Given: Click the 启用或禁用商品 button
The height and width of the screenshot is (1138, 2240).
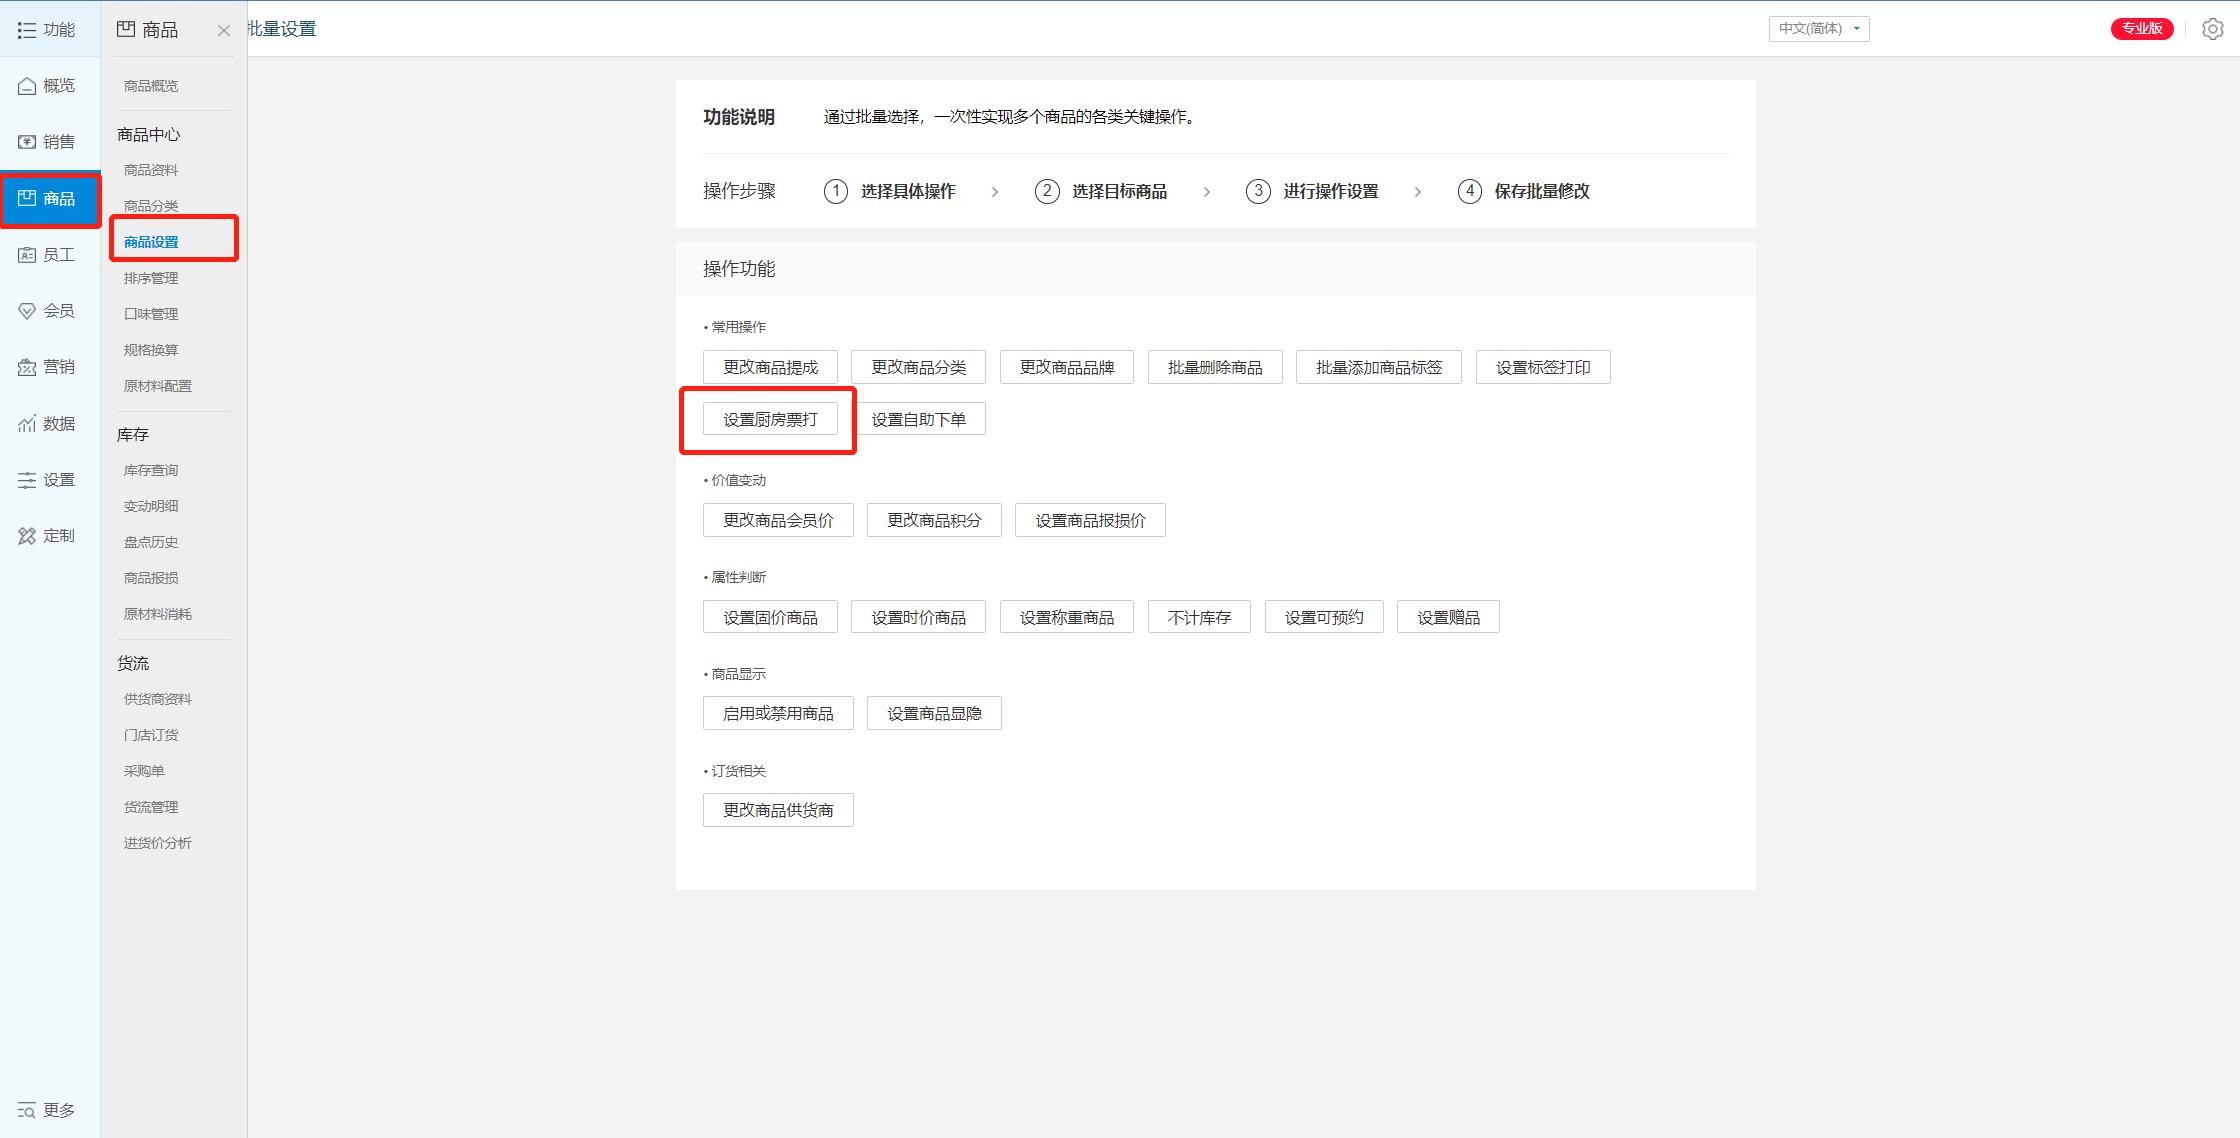Looking at the screenshot, I should click(778, 713).
